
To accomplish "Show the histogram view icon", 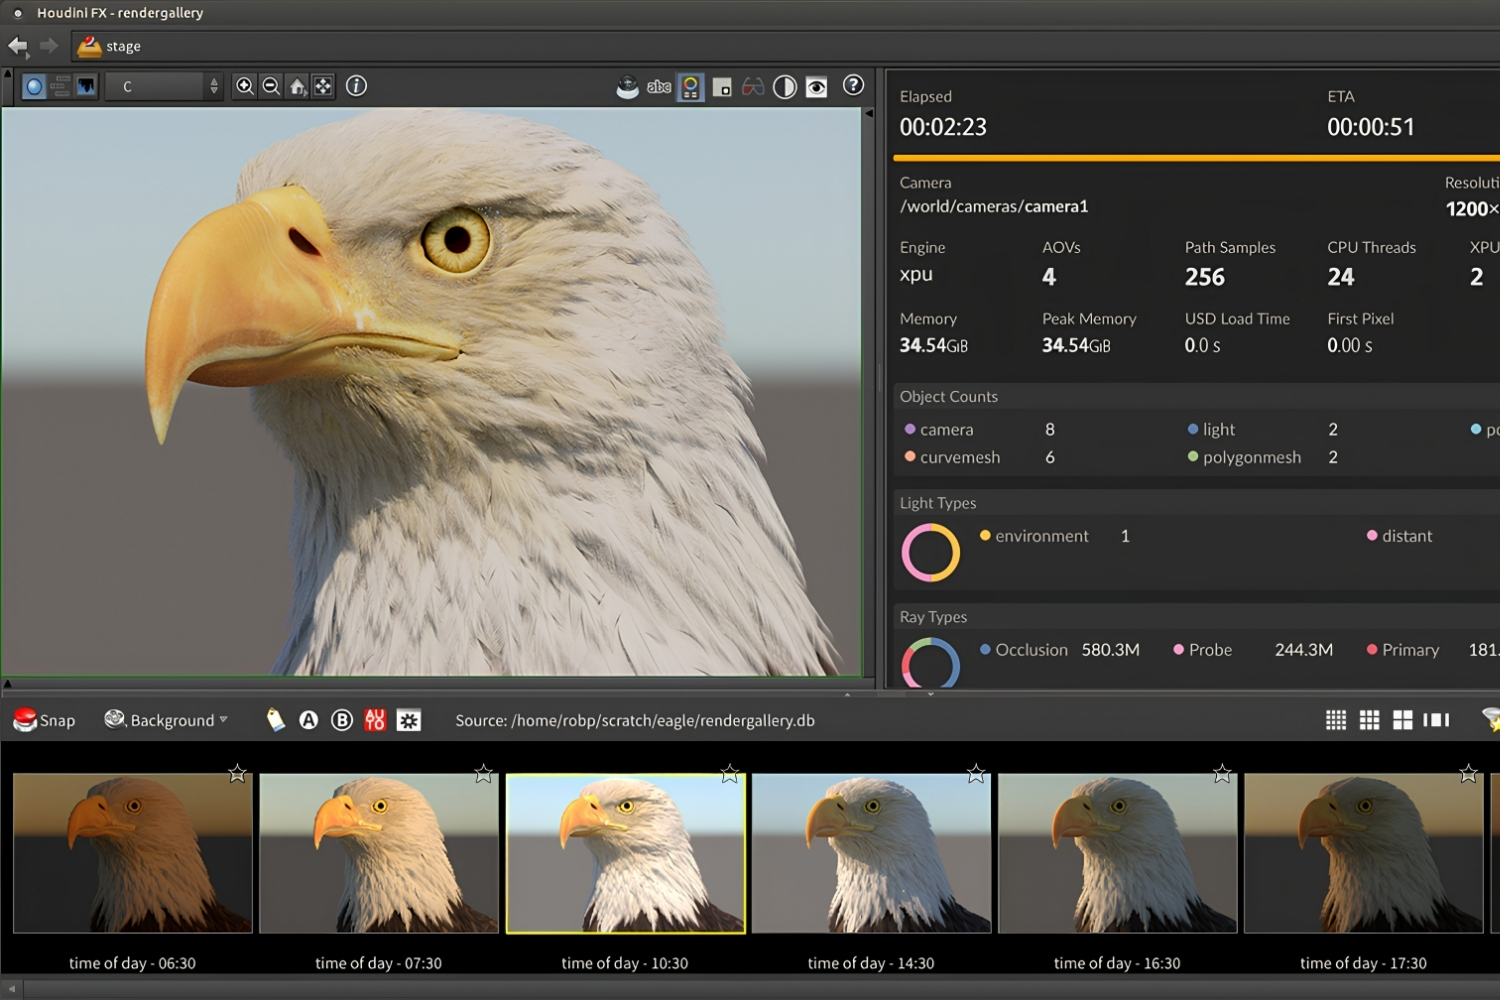I will click(86, 87).
